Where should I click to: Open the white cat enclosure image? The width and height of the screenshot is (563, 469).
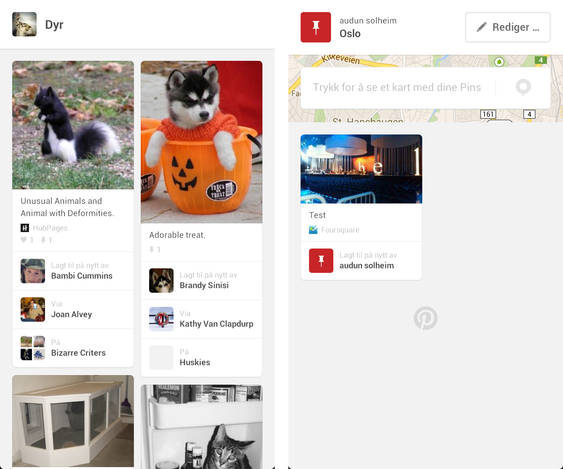pyautogui.click(x=73, y=421)
